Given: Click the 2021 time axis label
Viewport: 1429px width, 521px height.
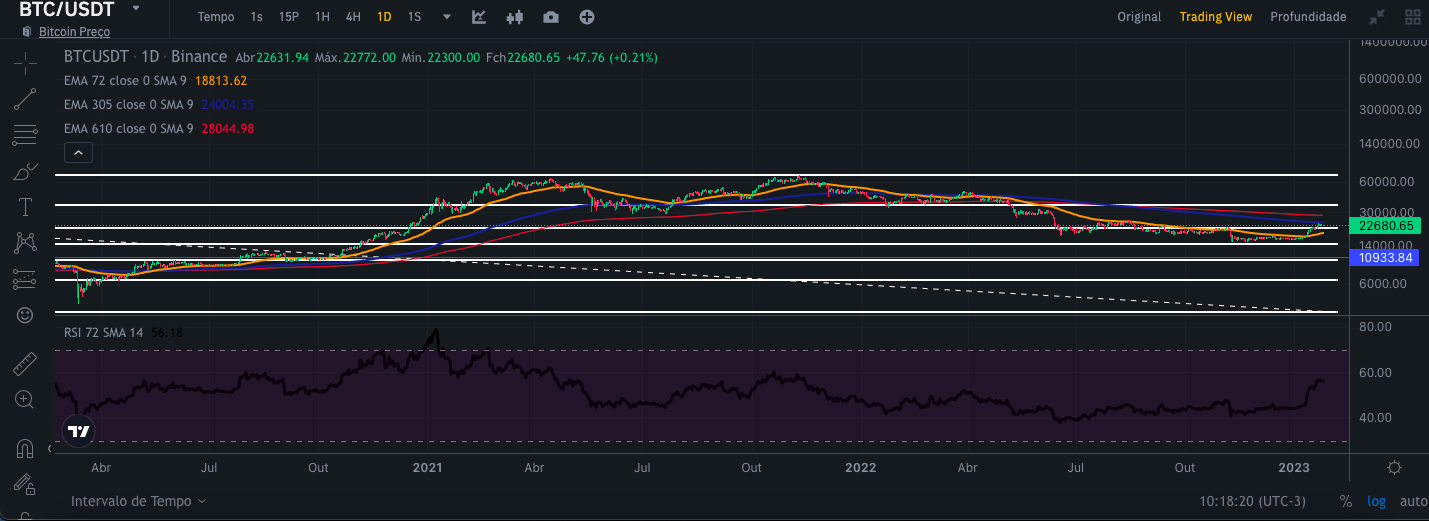Looking at the screenshot, I should click(427, 467).
